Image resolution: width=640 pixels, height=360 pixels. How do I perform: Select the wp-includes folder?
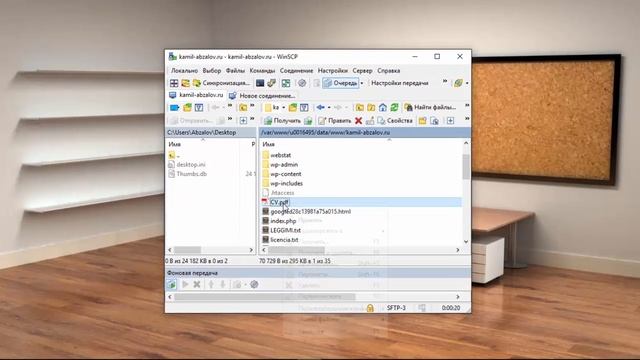pyautogui.click(x=286, y=183)
